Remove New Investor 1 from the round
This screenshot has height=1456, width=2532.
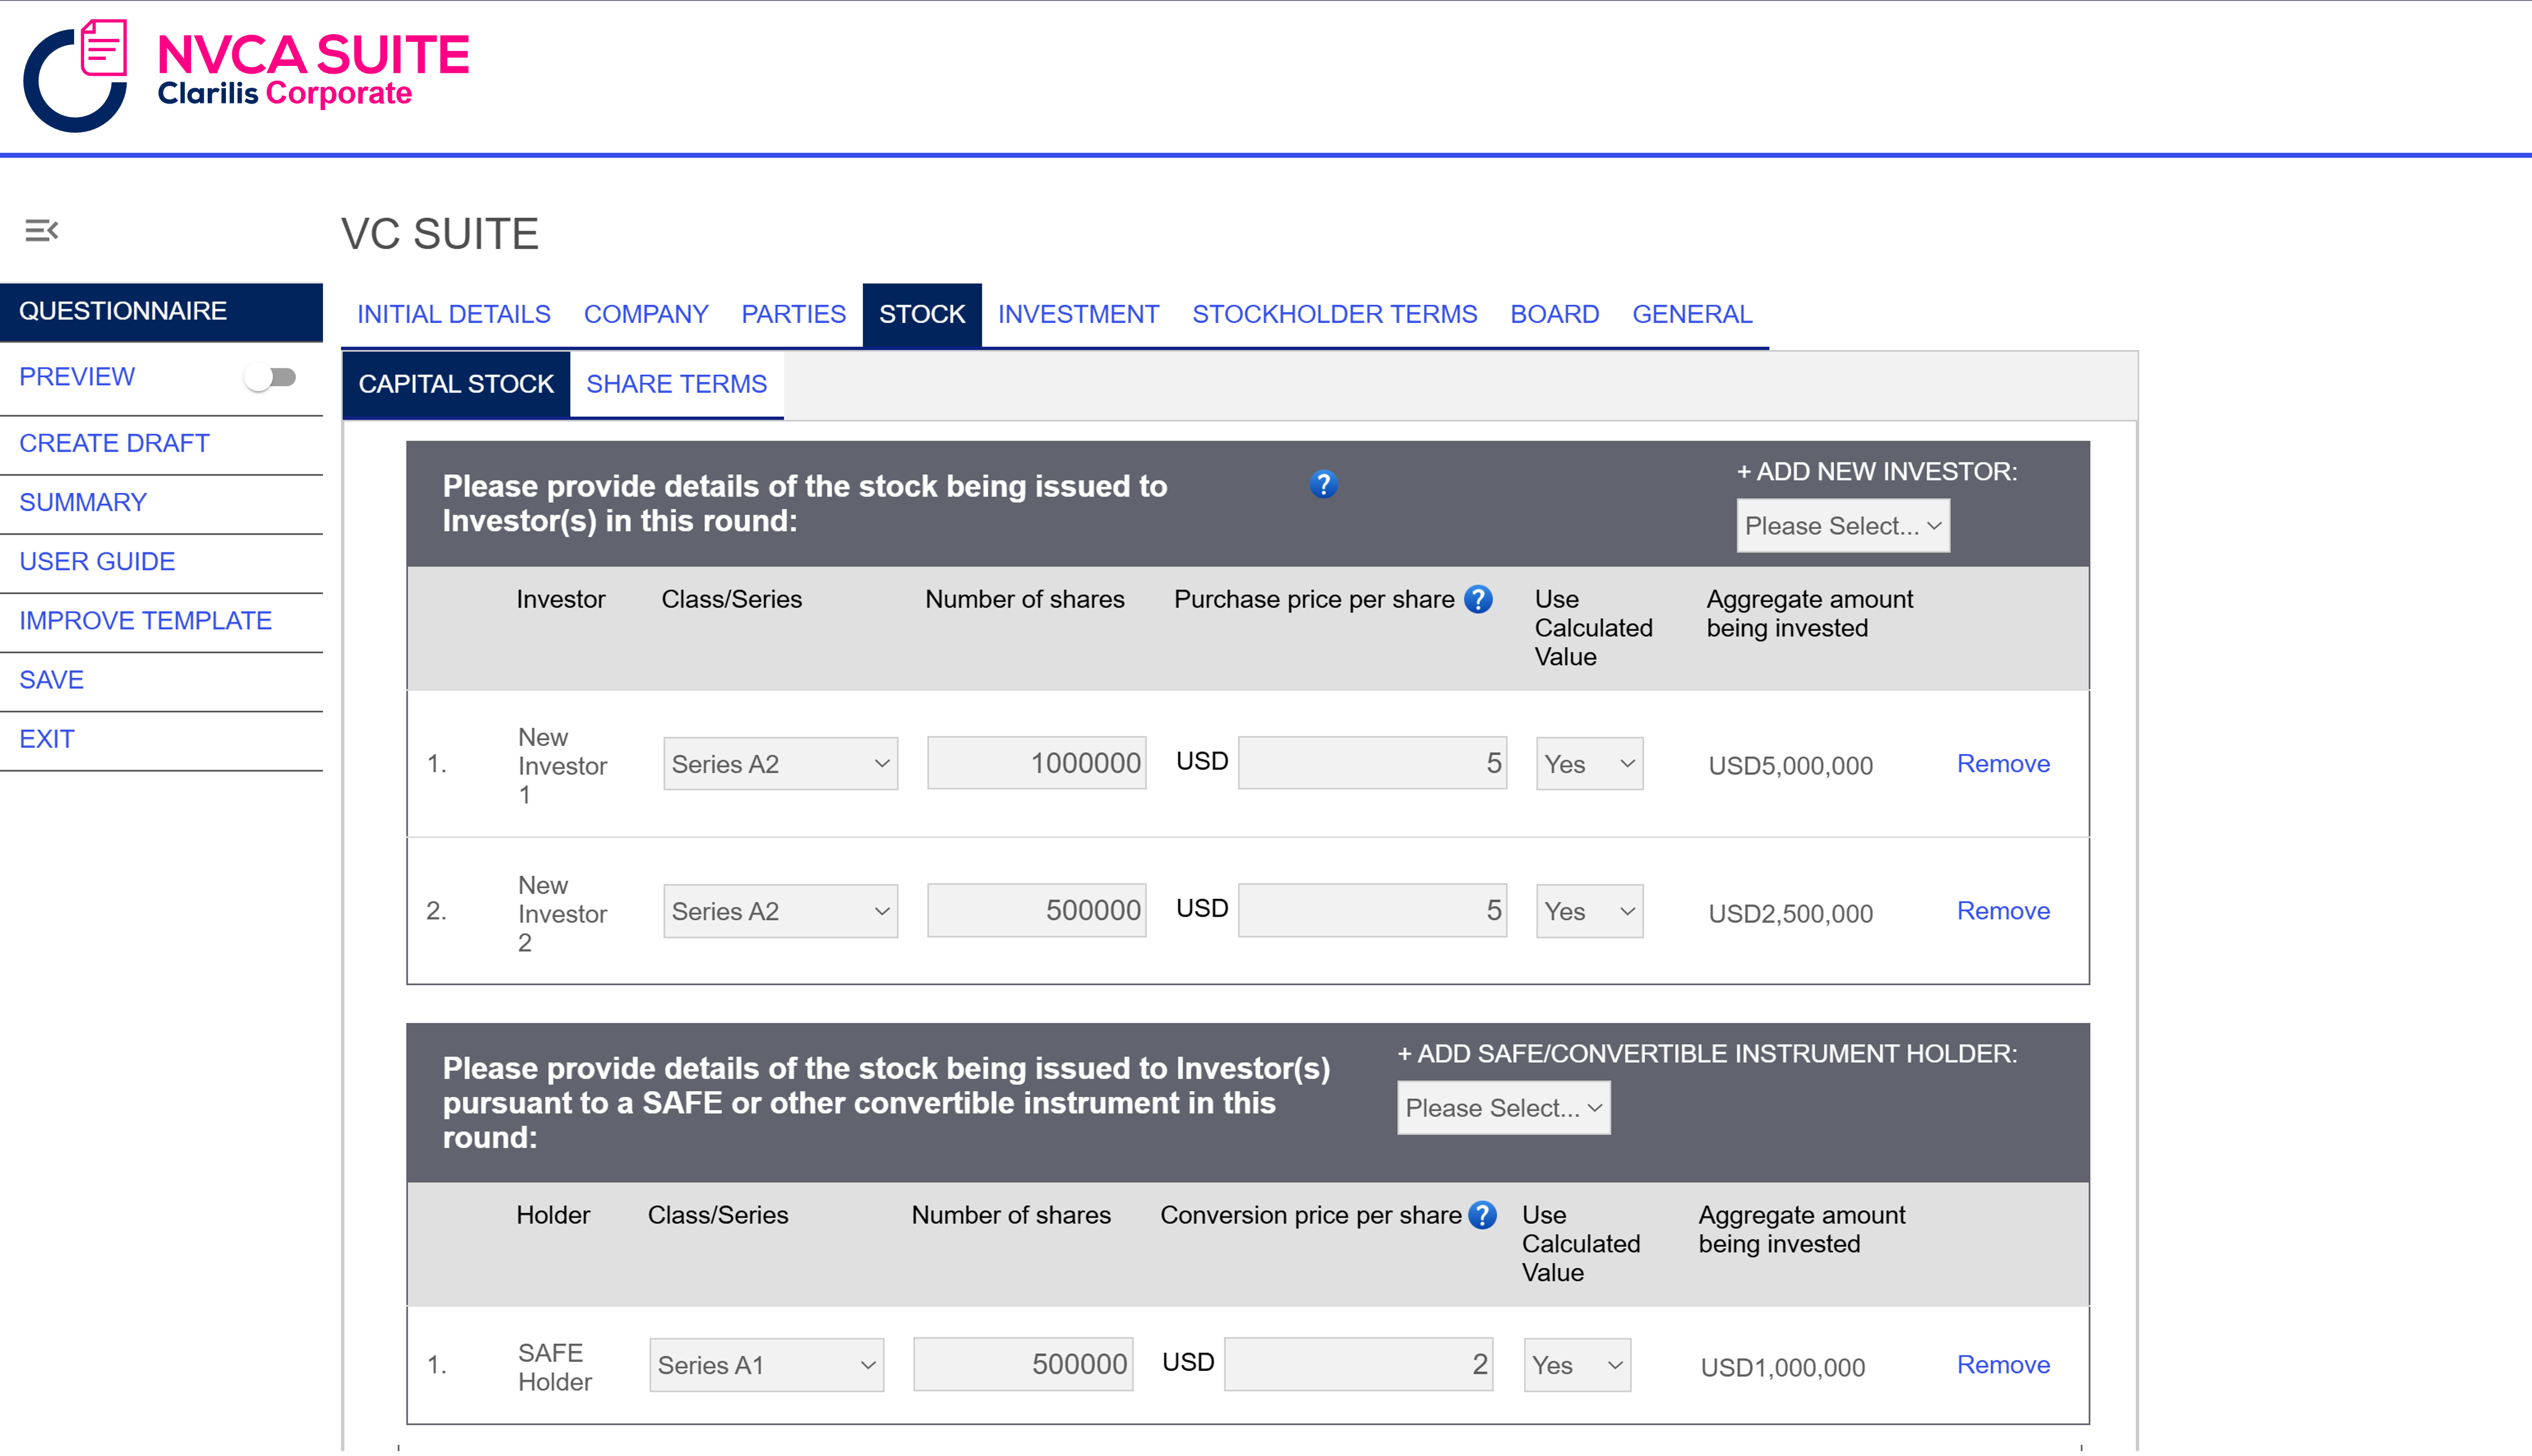pos(2002,763)
